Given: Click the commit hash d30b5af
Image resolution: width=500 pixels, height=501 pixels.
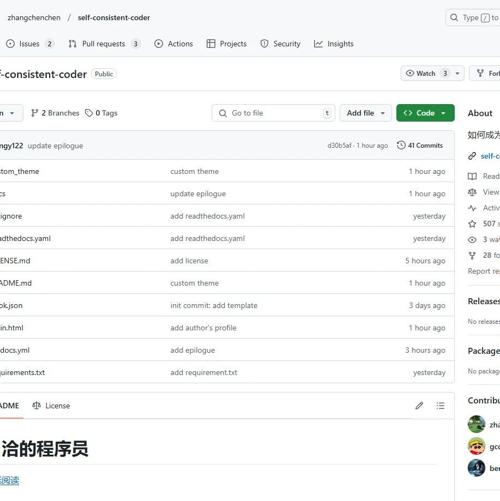Looking at the screenshot, I should point(339,146).
